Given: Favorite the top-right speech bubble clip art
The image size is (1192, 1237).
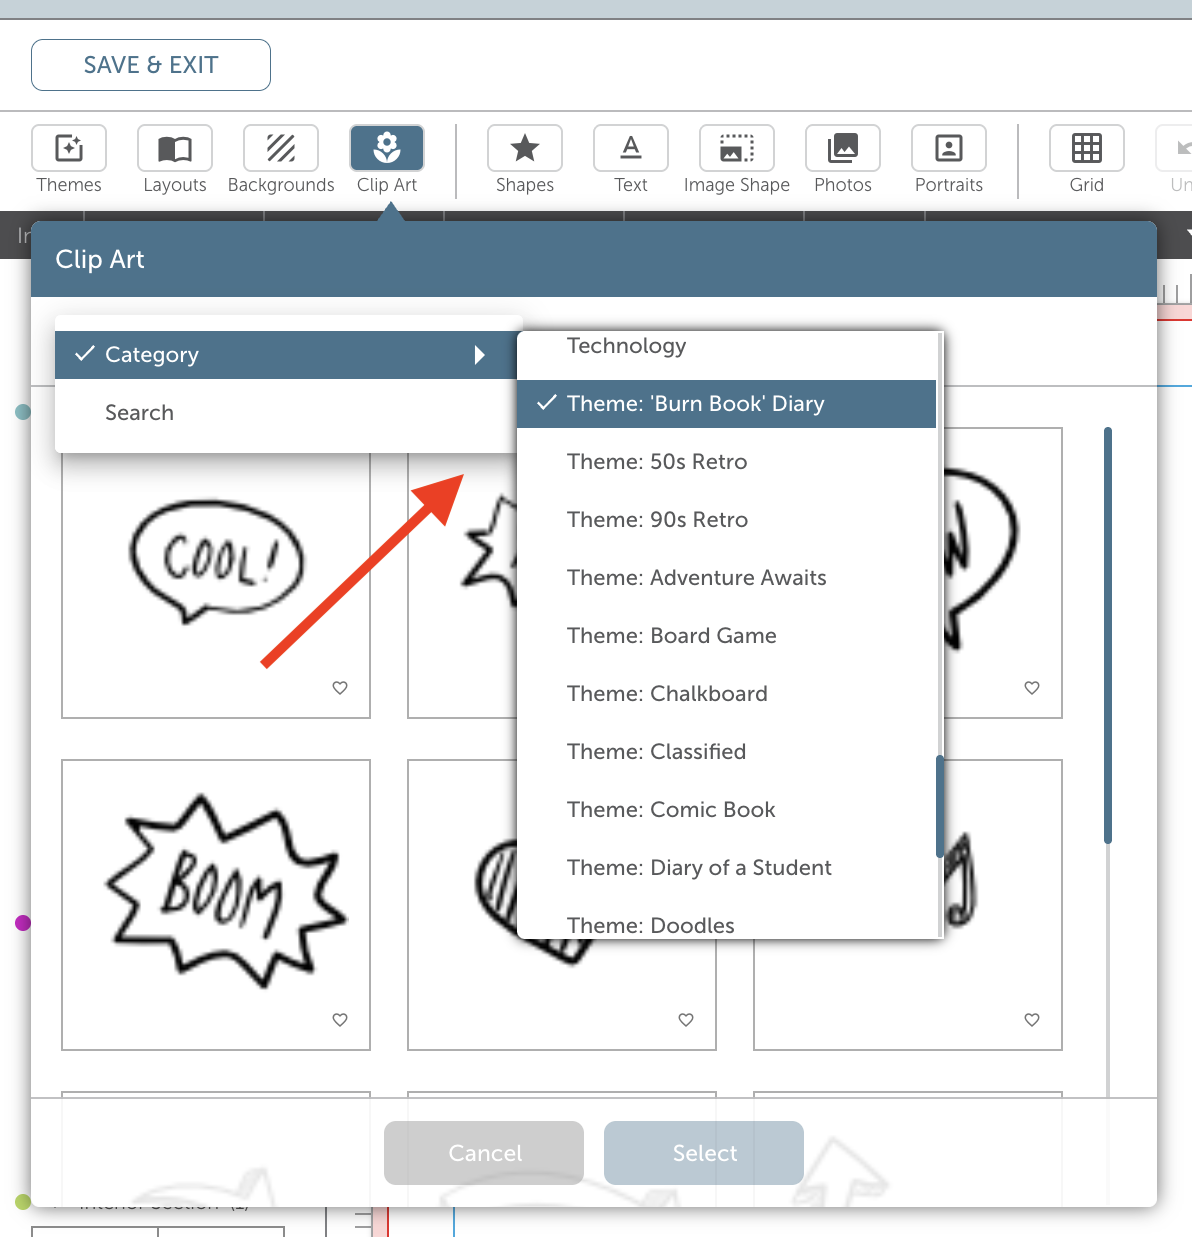Looking at the screenshot, I should (1032, 688).
